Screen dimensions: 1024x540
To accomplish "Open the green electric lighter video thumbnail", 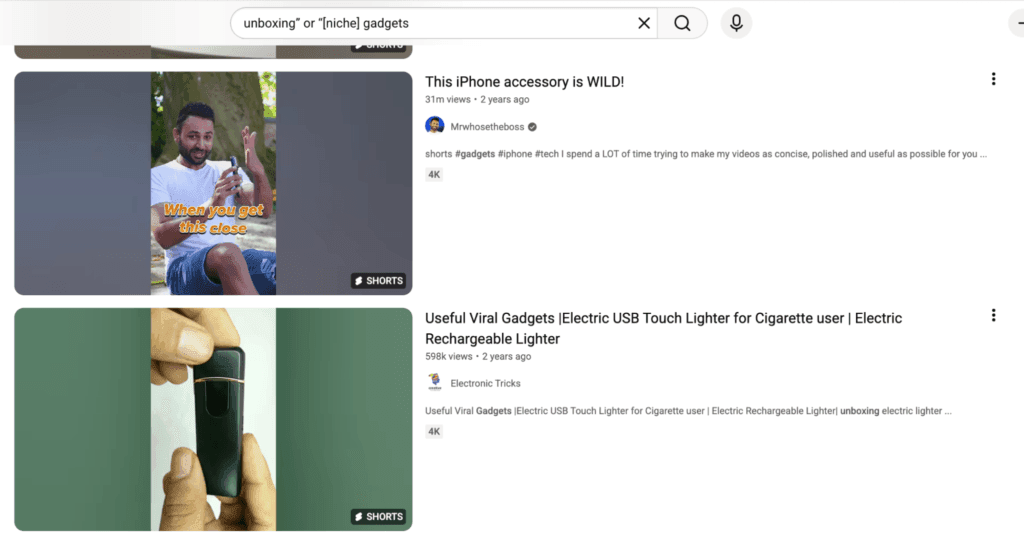I will pyautogui.click(x=214, y=419).
